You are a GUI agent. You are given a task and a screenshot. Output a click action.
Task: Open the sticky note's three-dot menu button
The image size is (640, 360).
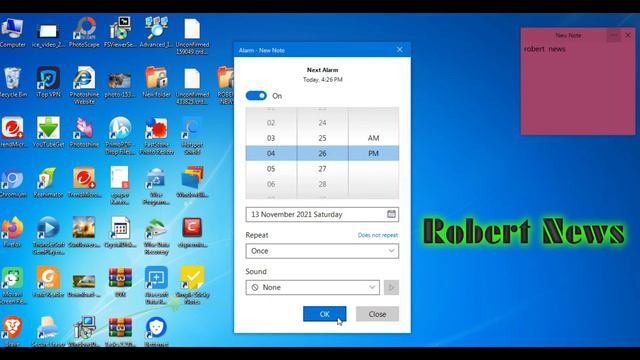613,35
